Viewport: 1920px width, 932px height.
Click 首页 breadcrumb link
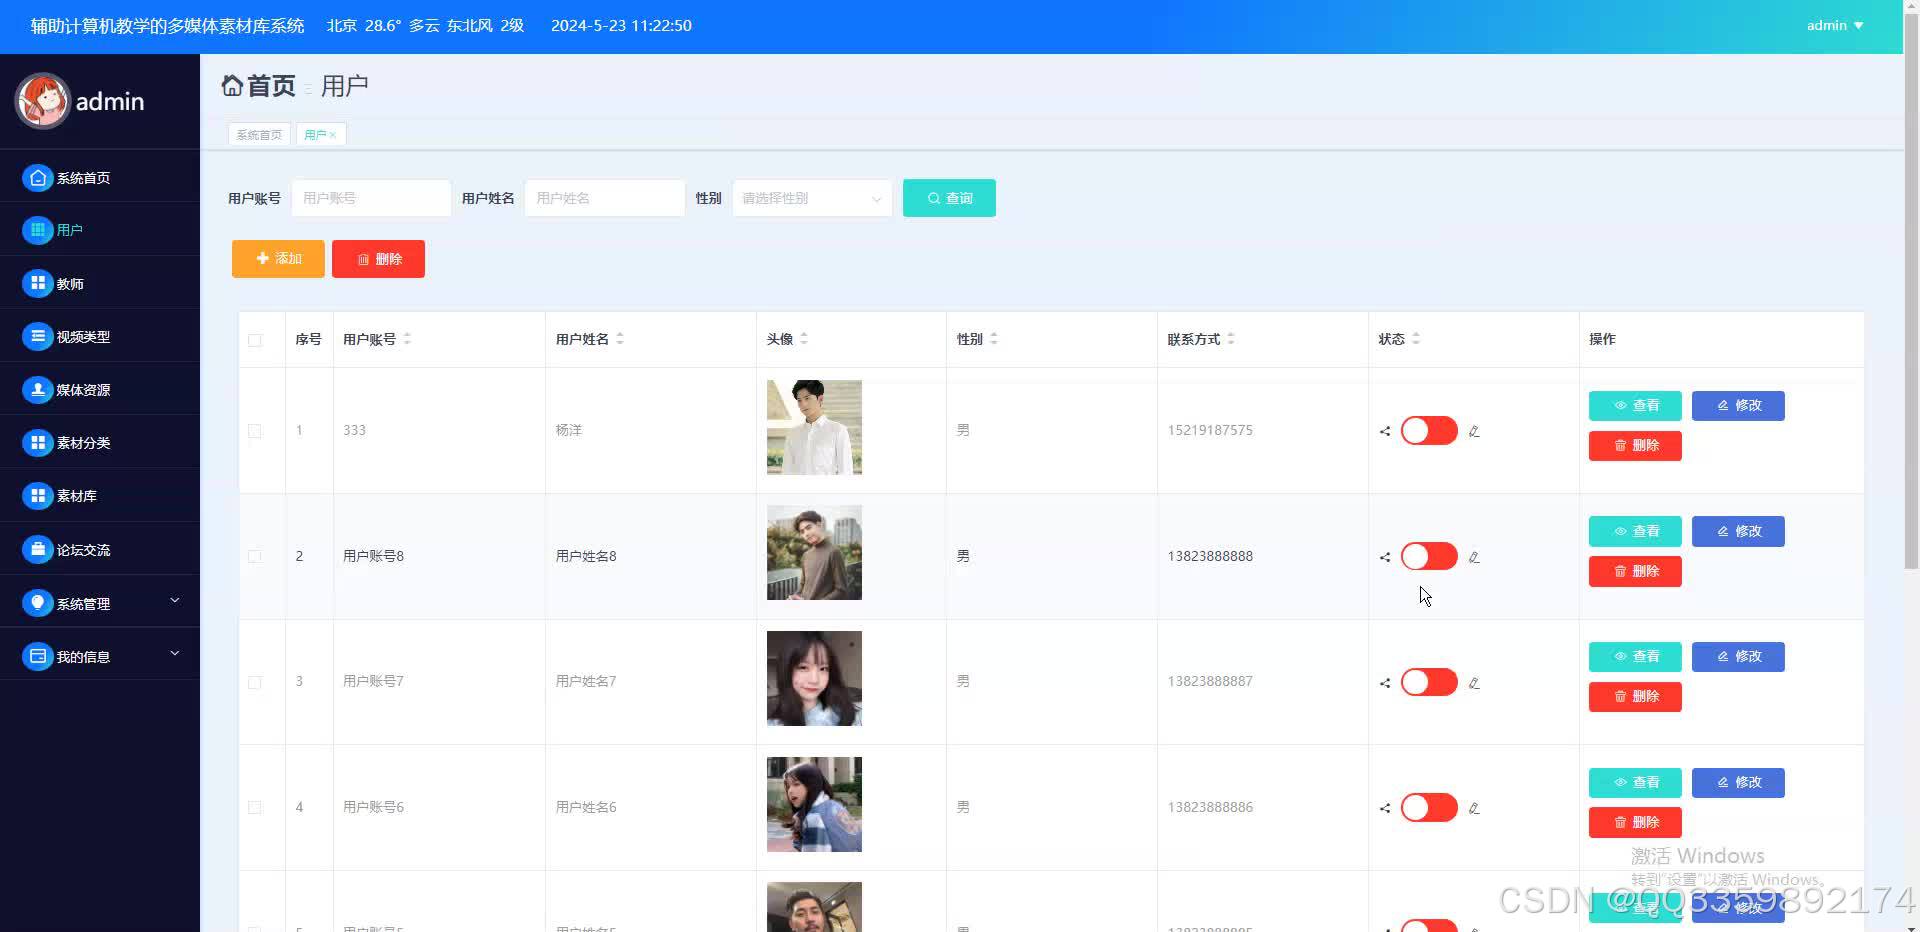(x=271, y=86)
